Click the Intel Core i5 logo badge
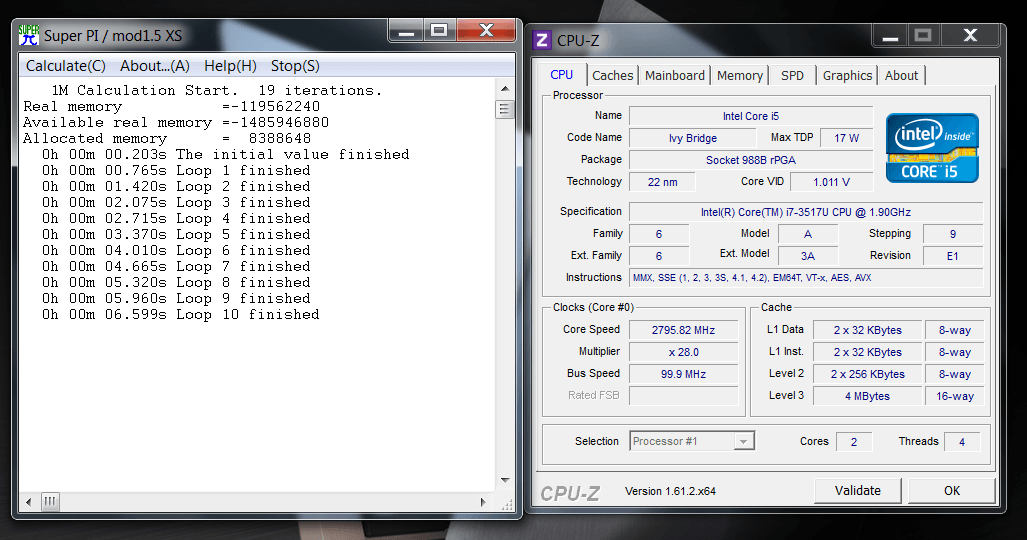 932,148
